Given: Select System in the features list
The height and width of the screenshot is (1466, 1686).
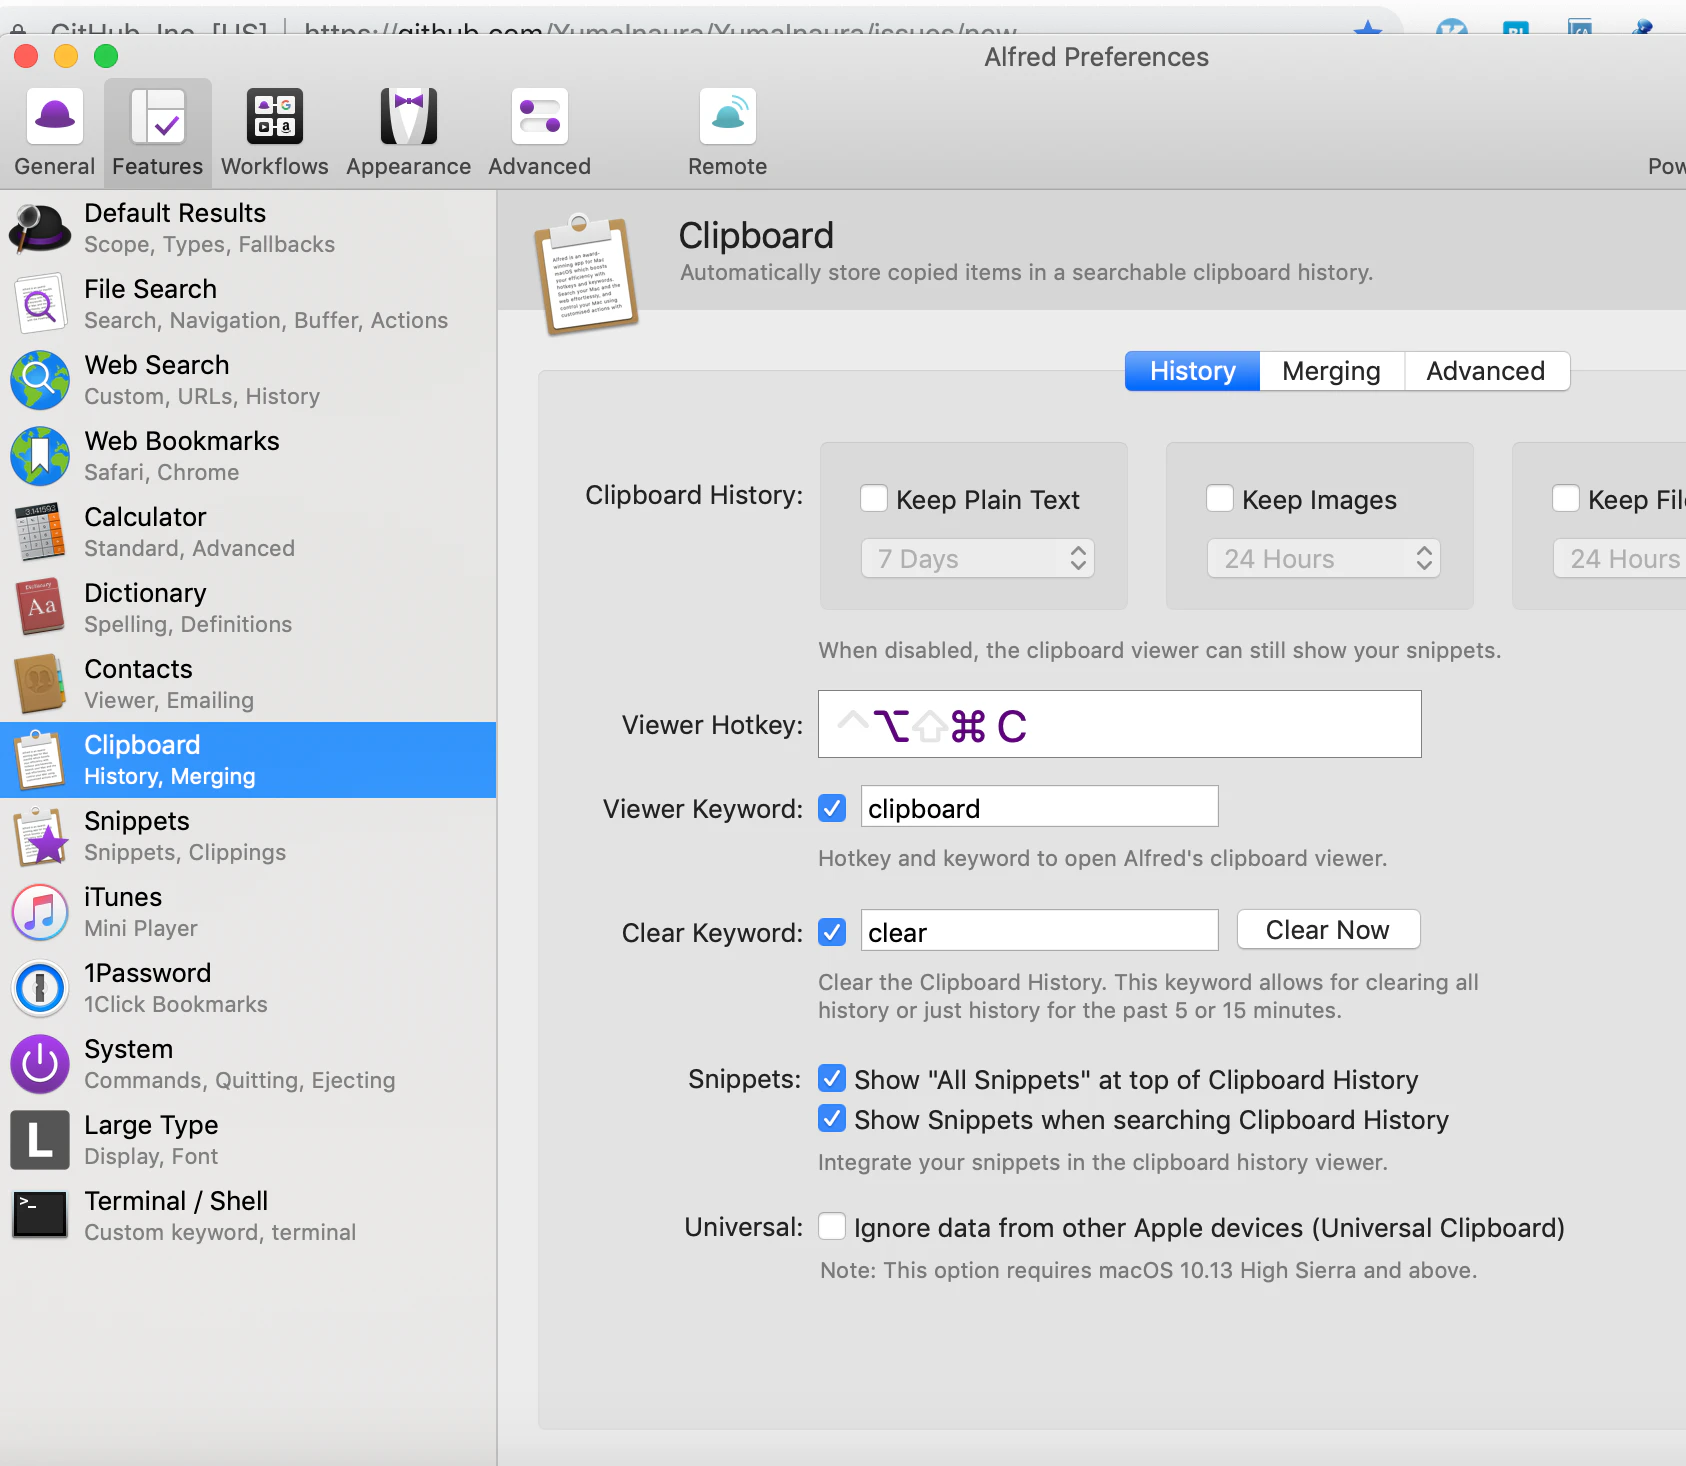Looking at the screenshot, I should 248,1064.
